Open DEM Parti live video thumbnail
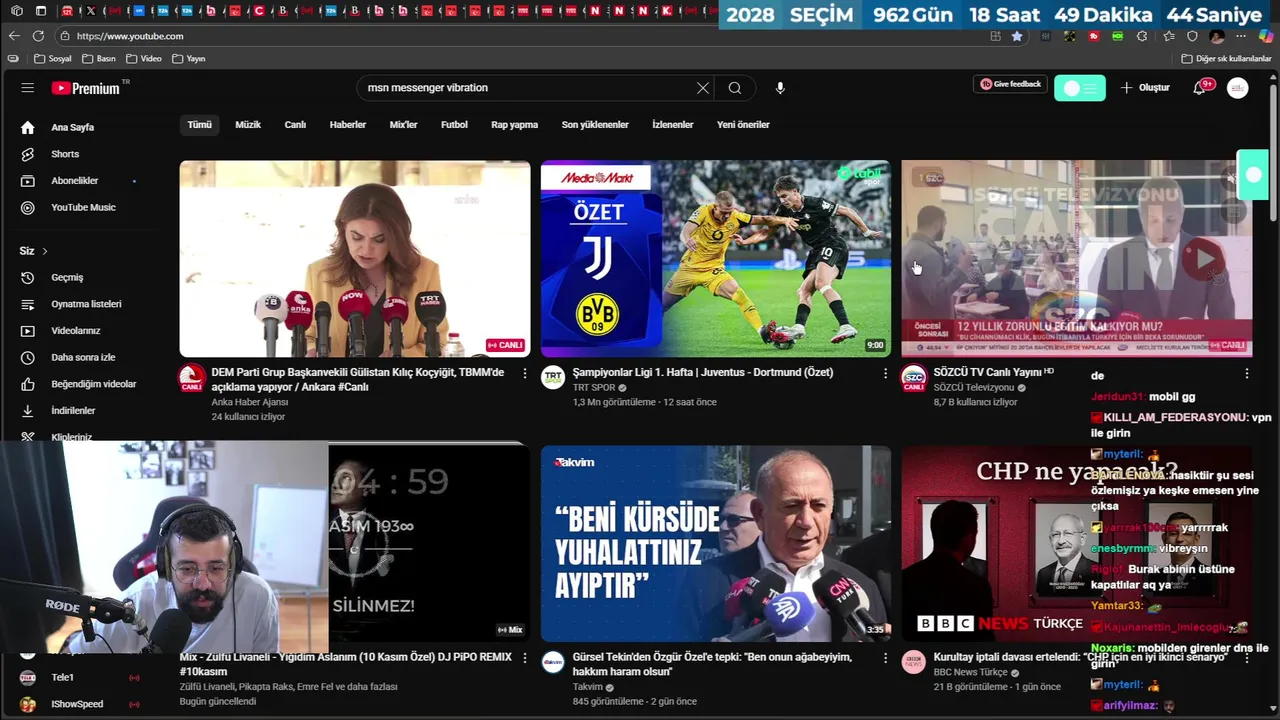Viewport: 1280px width, 720px height. tap(355, 259)
